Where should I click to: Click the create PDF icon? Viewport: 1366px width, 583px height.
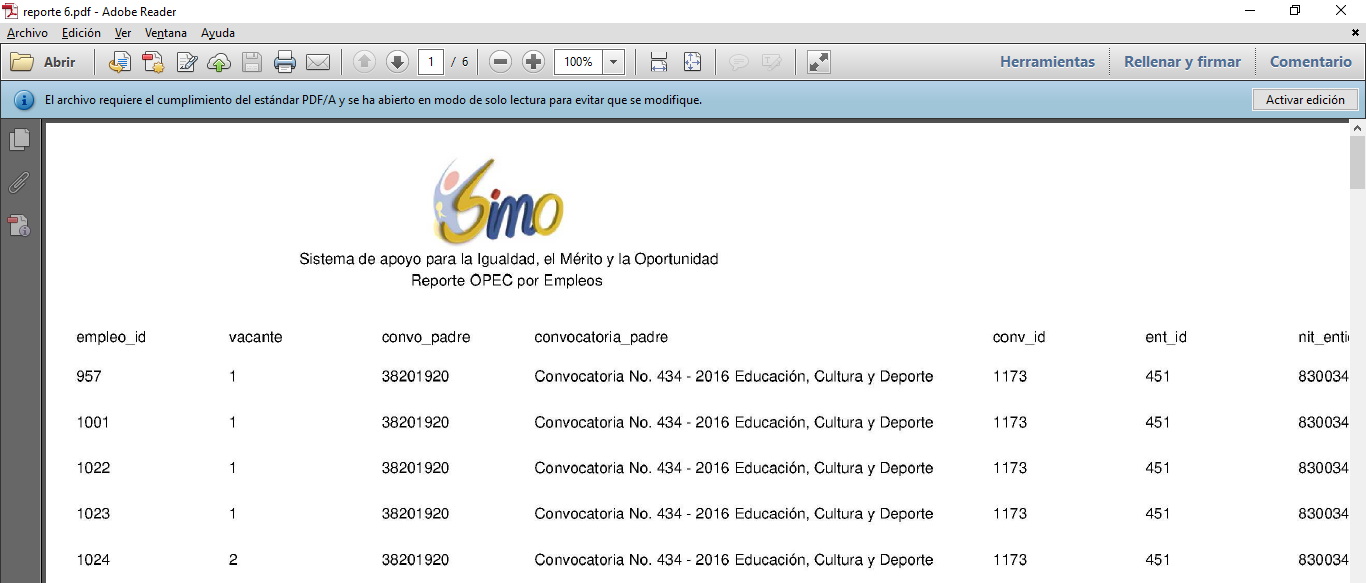tap(153, 62)
